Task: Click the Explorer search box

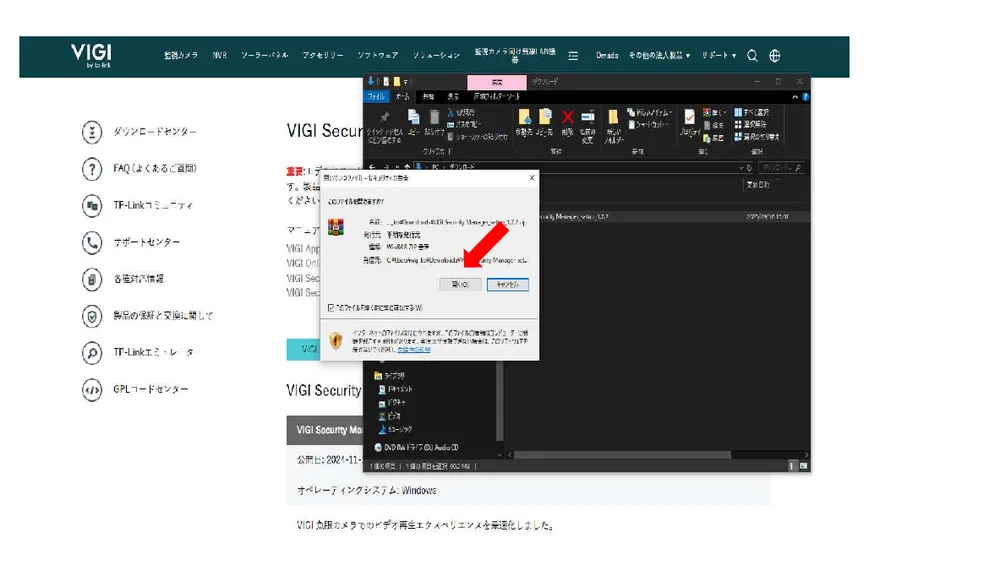Action: pos(781,168)
